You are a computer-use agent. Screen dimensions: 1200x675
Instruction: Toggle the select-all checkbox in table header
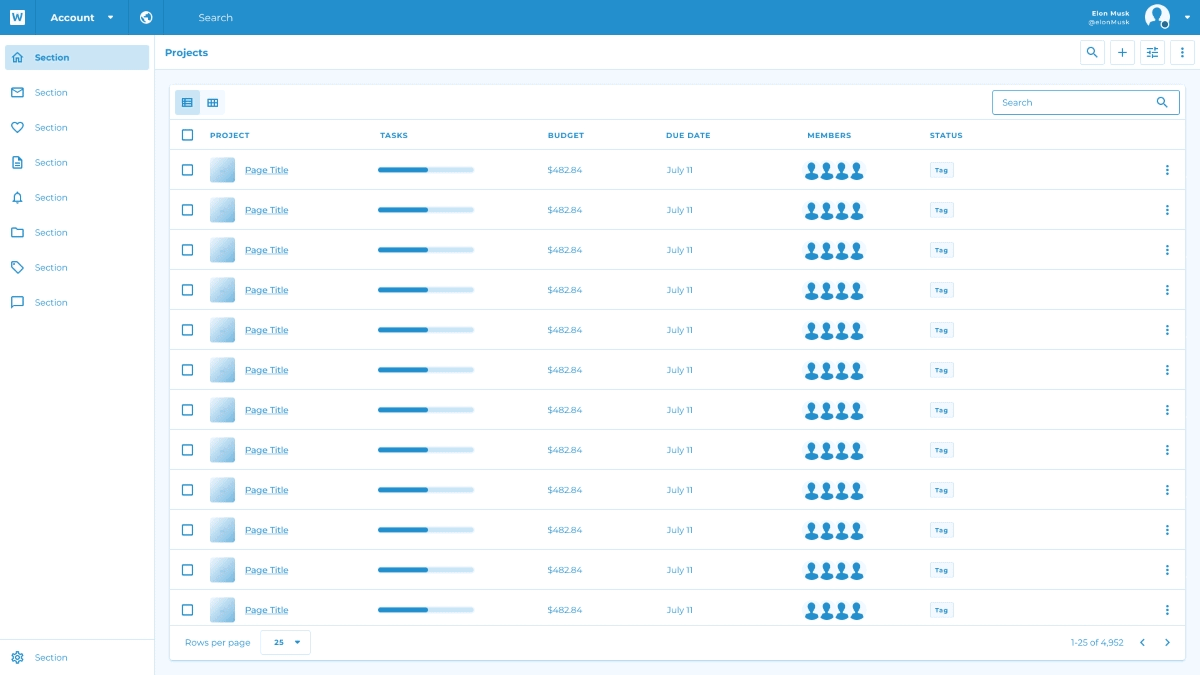[x=187, y=135]
